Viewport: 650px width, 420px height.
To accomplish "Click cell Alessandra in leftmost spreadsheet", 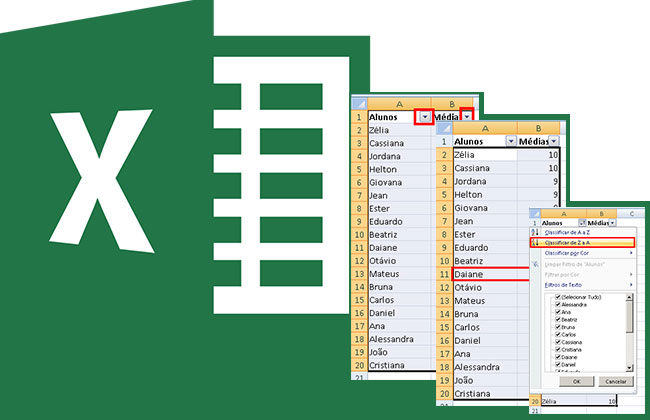I will point(399,339).
